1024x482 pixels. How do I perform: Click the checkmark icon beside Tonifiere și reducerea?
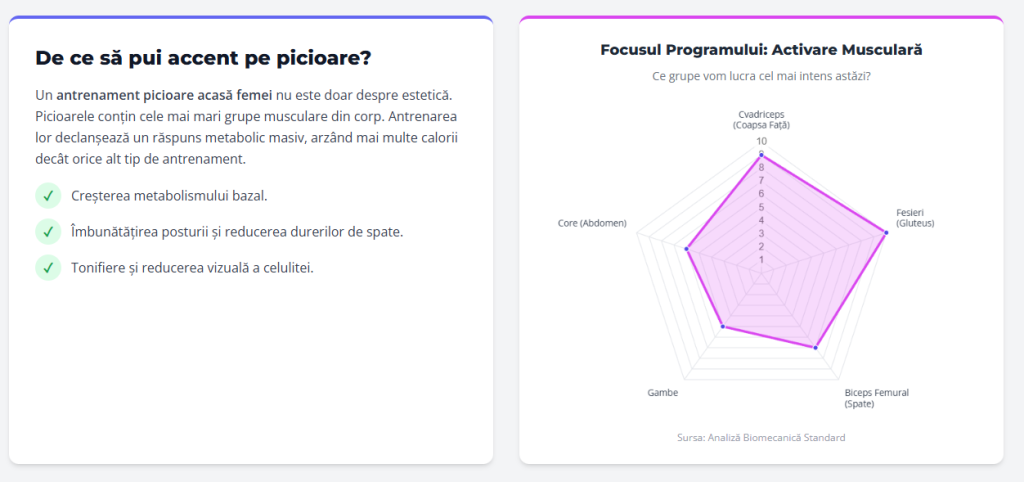click(x=47, y=267)
